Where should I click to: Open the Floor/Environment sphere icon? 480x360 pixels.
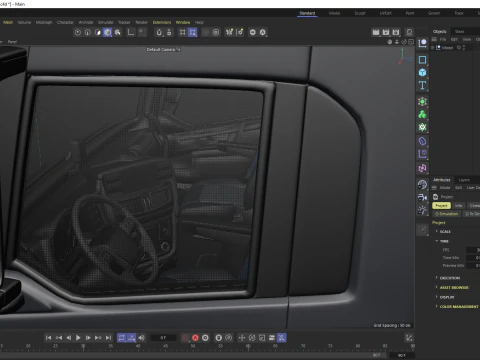pyautogui.click(x=422, y=184)
